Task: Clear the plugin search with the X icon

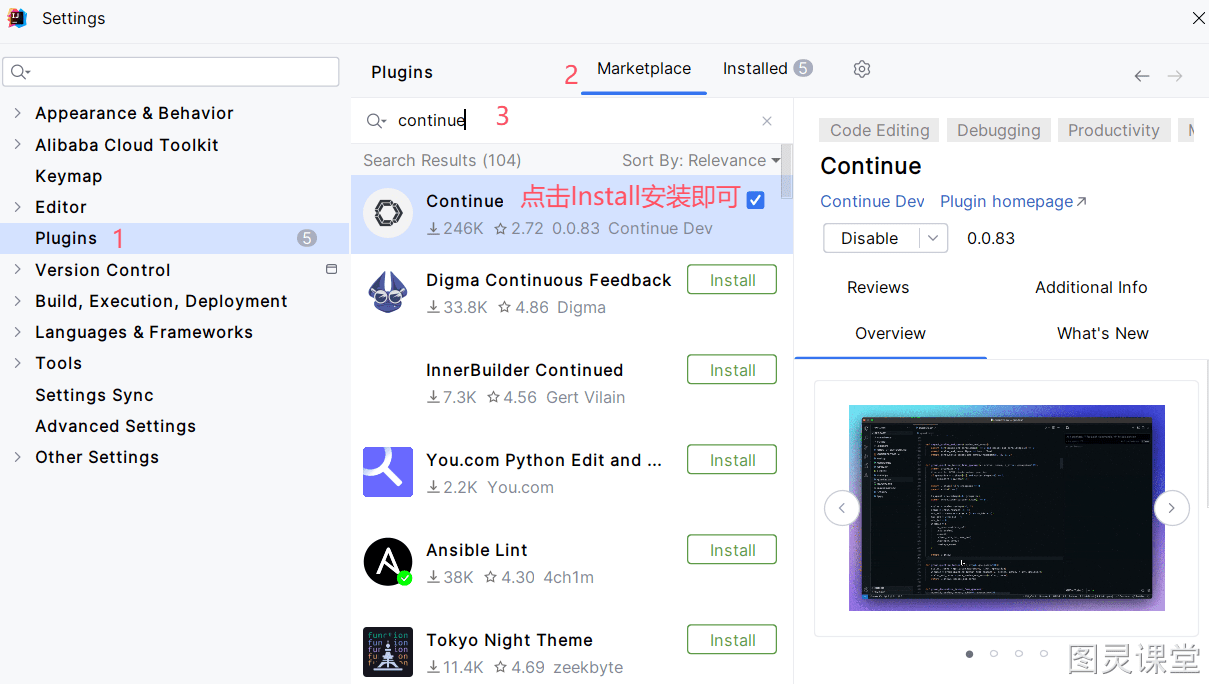Action: click(x=767, y=121)
